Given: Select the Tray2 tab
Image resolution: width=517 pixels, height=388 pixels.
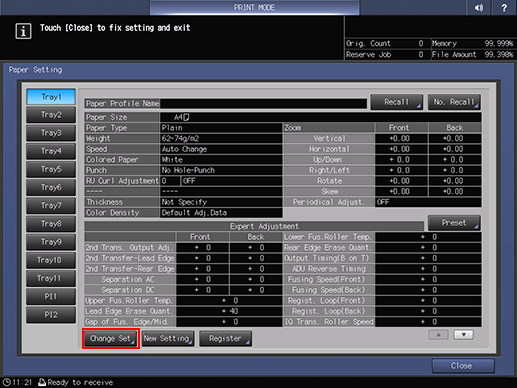Looking at the screenshot, I should click(x=51, y=115).
